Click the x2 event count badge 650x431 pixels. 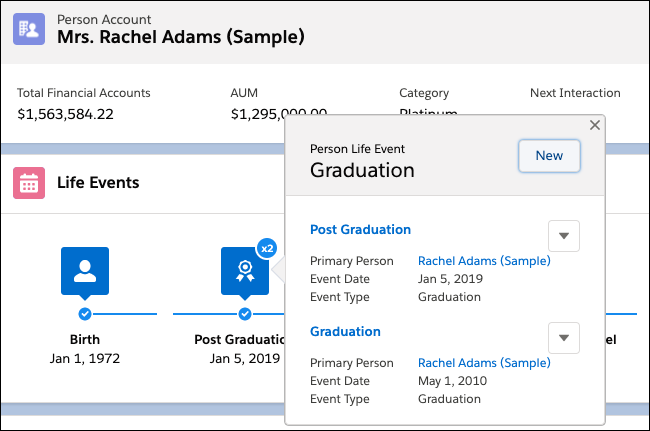point(267,247)
